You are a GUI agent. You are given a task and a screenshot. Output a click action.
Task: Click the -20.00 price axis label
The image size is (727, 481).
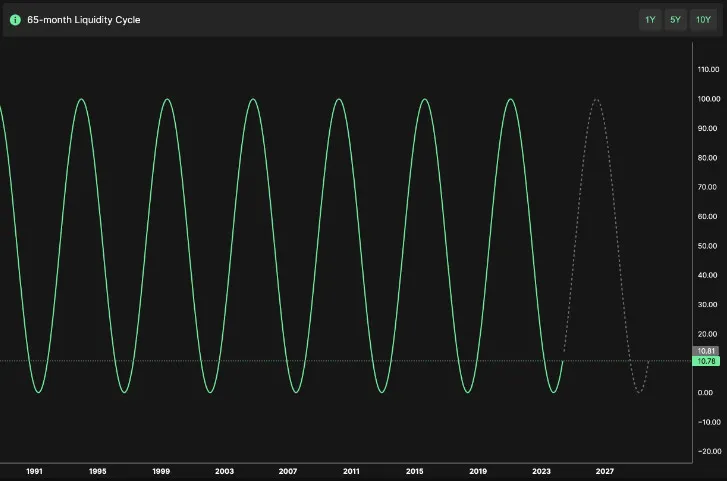coord(709,451)
